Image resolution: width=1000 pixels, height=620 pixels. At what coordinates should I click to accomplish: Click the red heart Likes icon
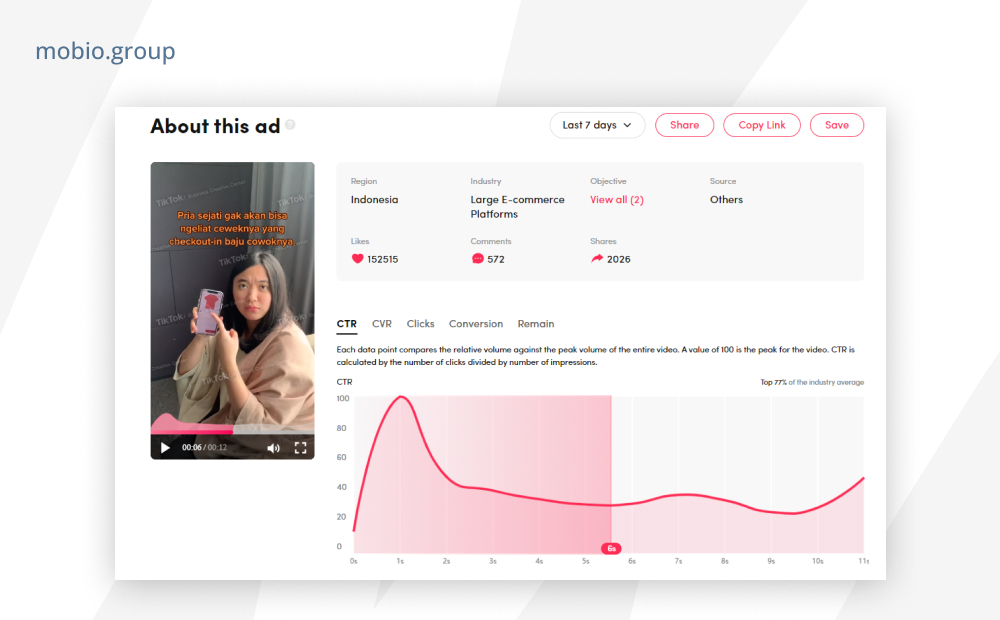pyautogui.click(x=357, y=259)
